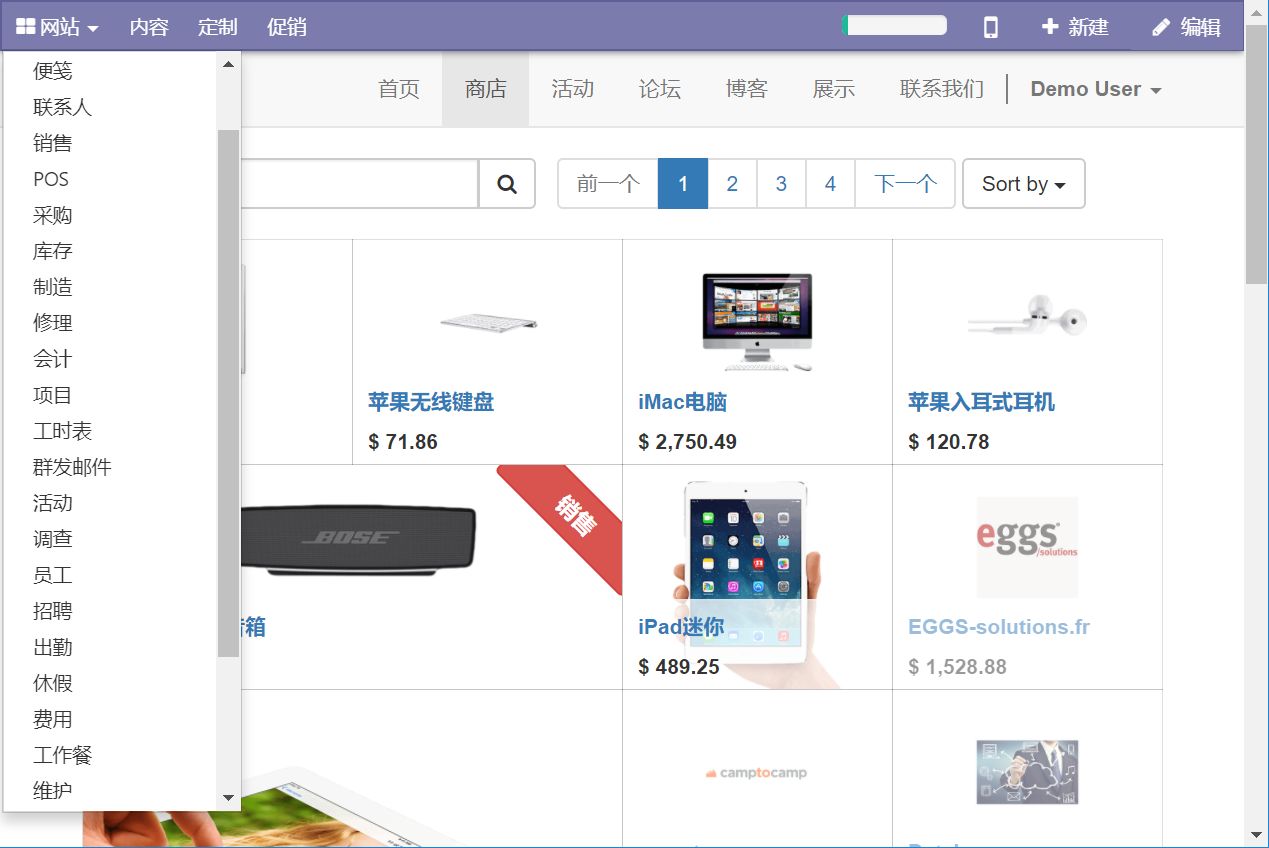This screenshot has height=848, width=1269.
Task: Click the in-ear headphones product image
Action: [x=1027, y=316]
